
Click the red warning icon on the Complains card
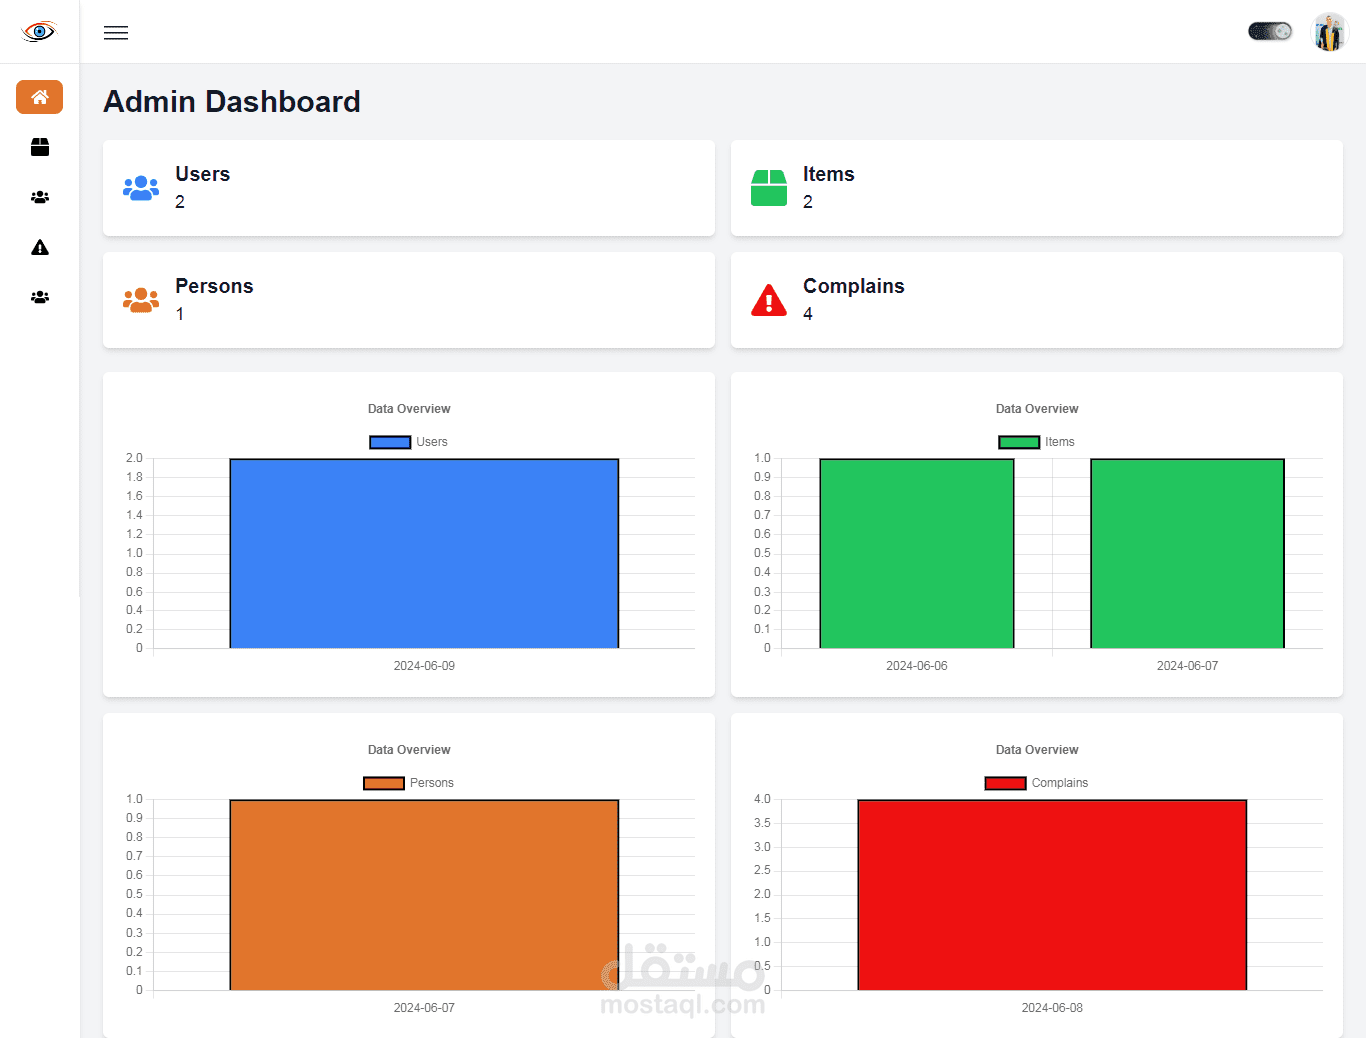tap(769, 300)
